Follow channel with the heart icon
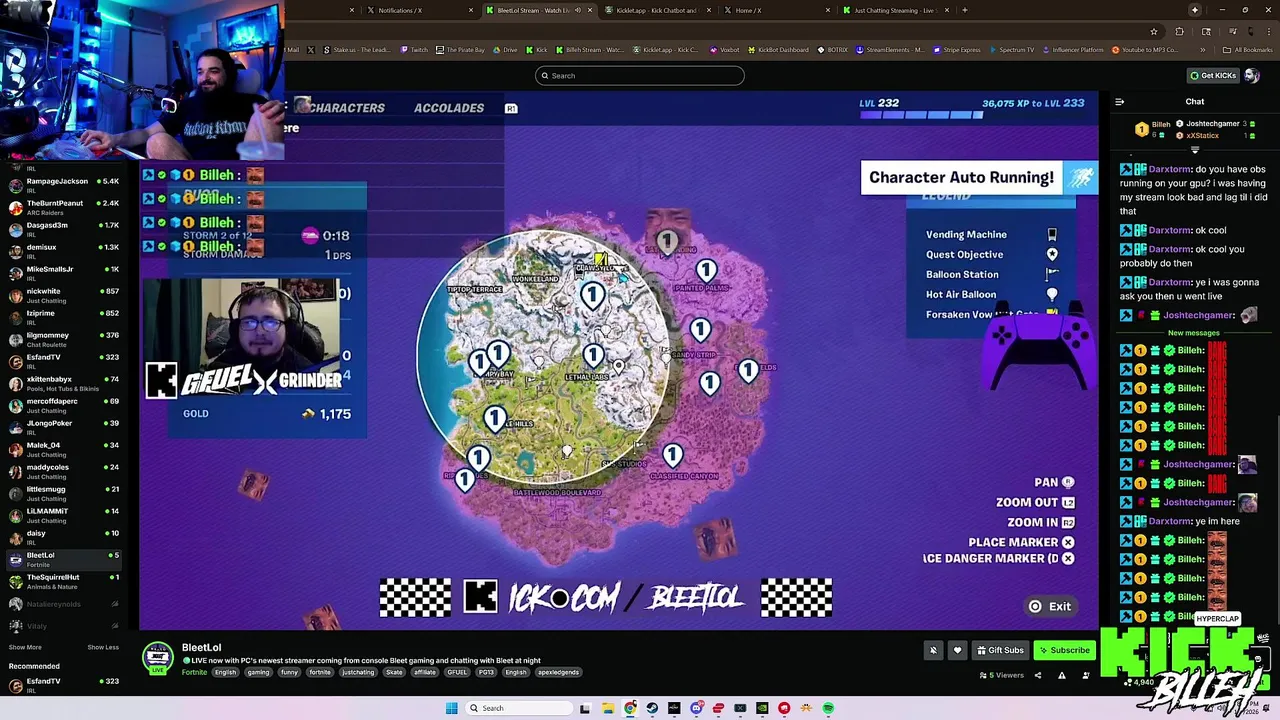This screenshot has width=1280, height=720. click(x=957, y=650)
